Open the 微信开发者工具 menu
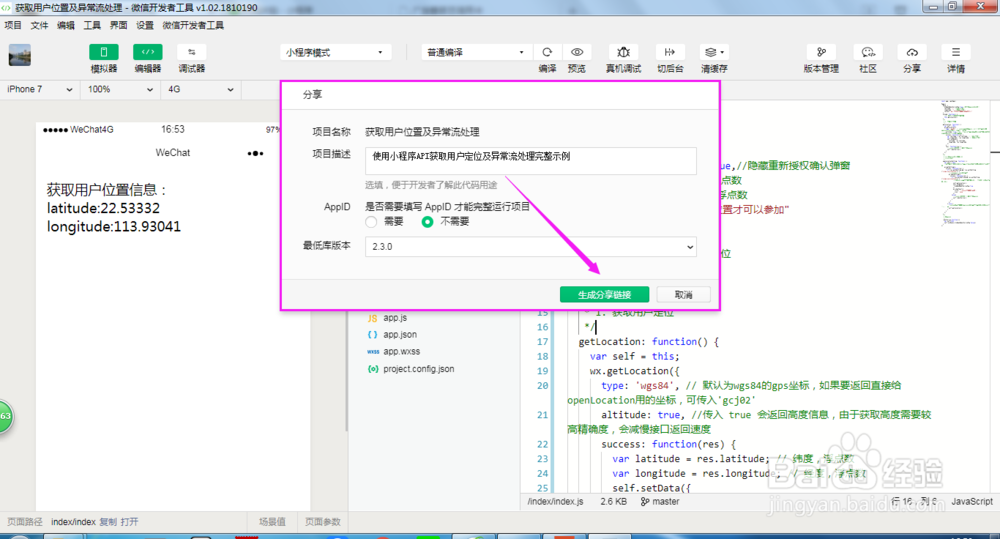 (193, 26)
